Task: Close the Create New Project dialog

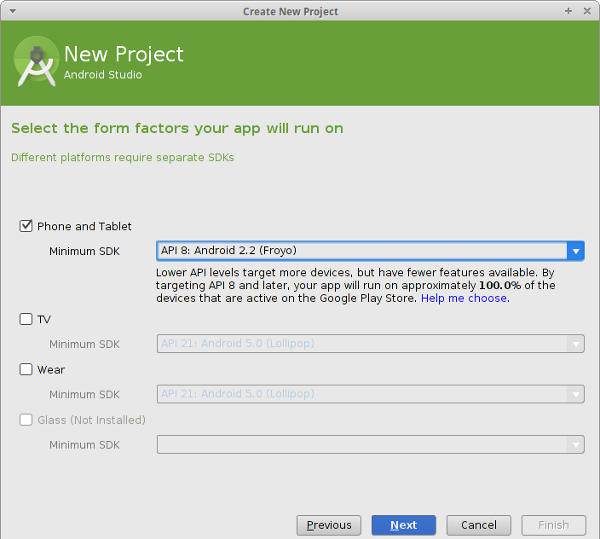Action: click(587, 11)
